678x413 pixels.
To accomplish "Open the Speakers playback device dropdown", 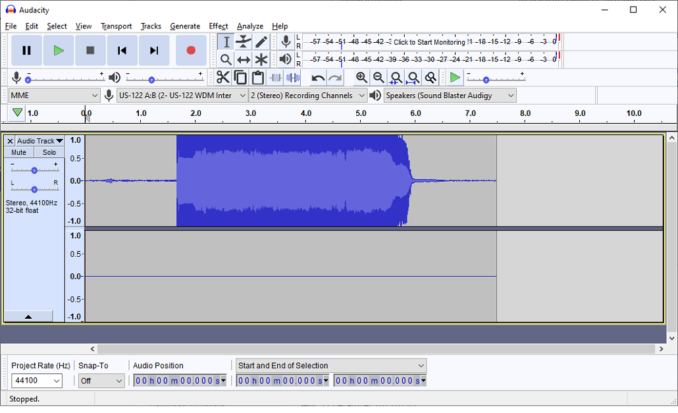I will [450, 95].
